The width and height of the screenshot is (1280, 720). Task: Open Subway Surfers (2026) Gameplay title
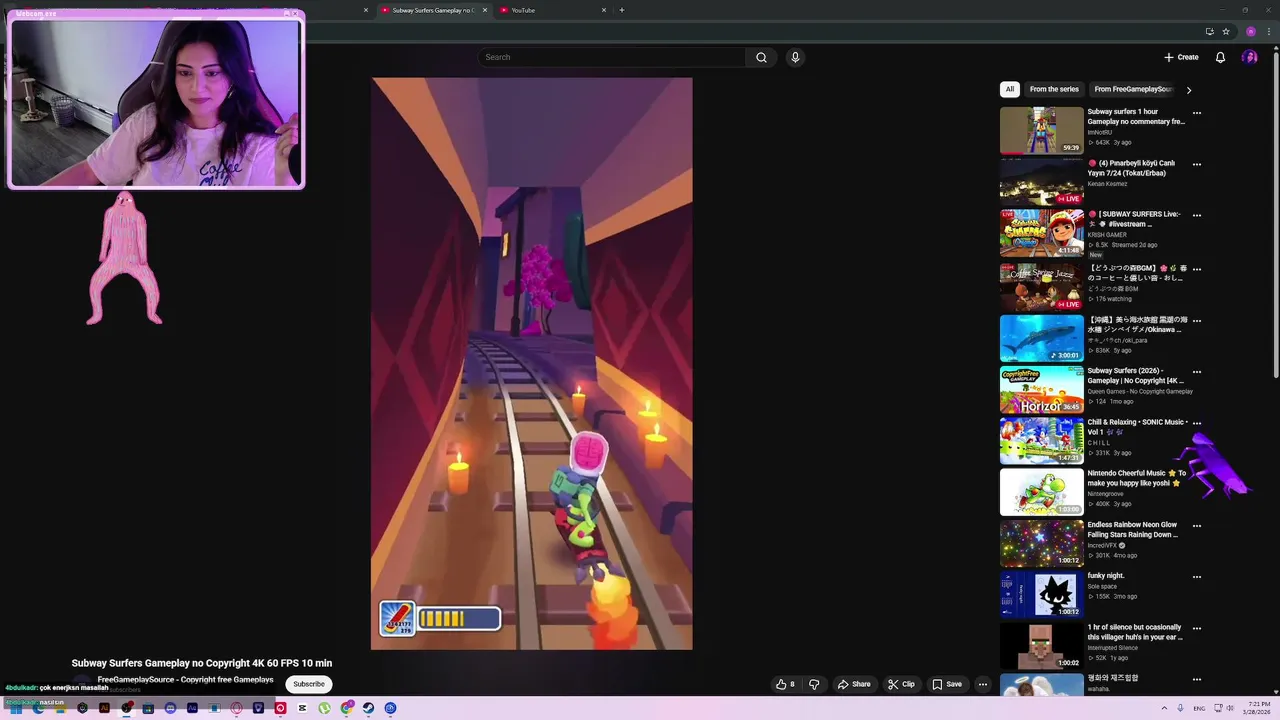pos(1136,376)
